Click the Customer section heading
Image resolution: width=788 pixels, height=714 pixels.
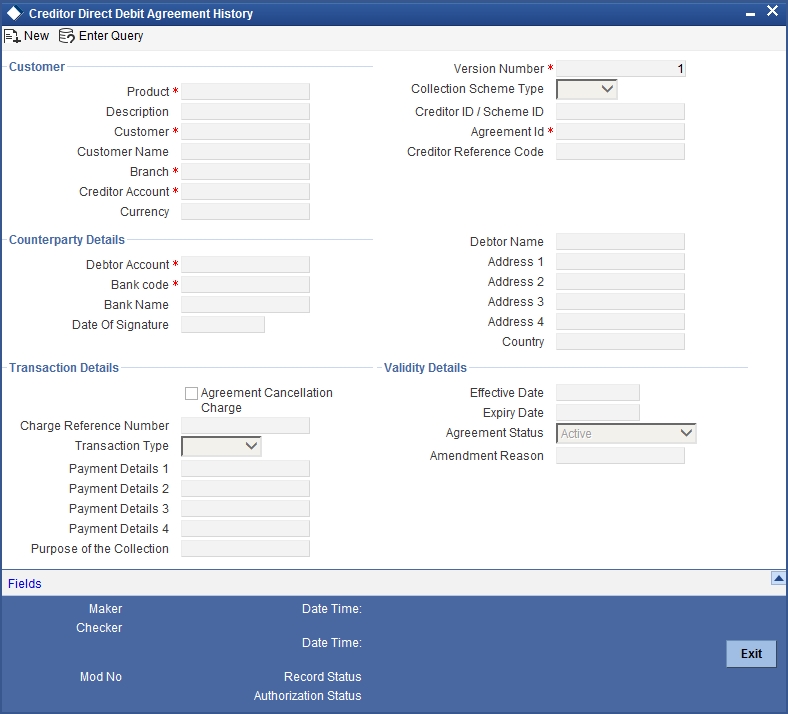click(x=37, y=67)
